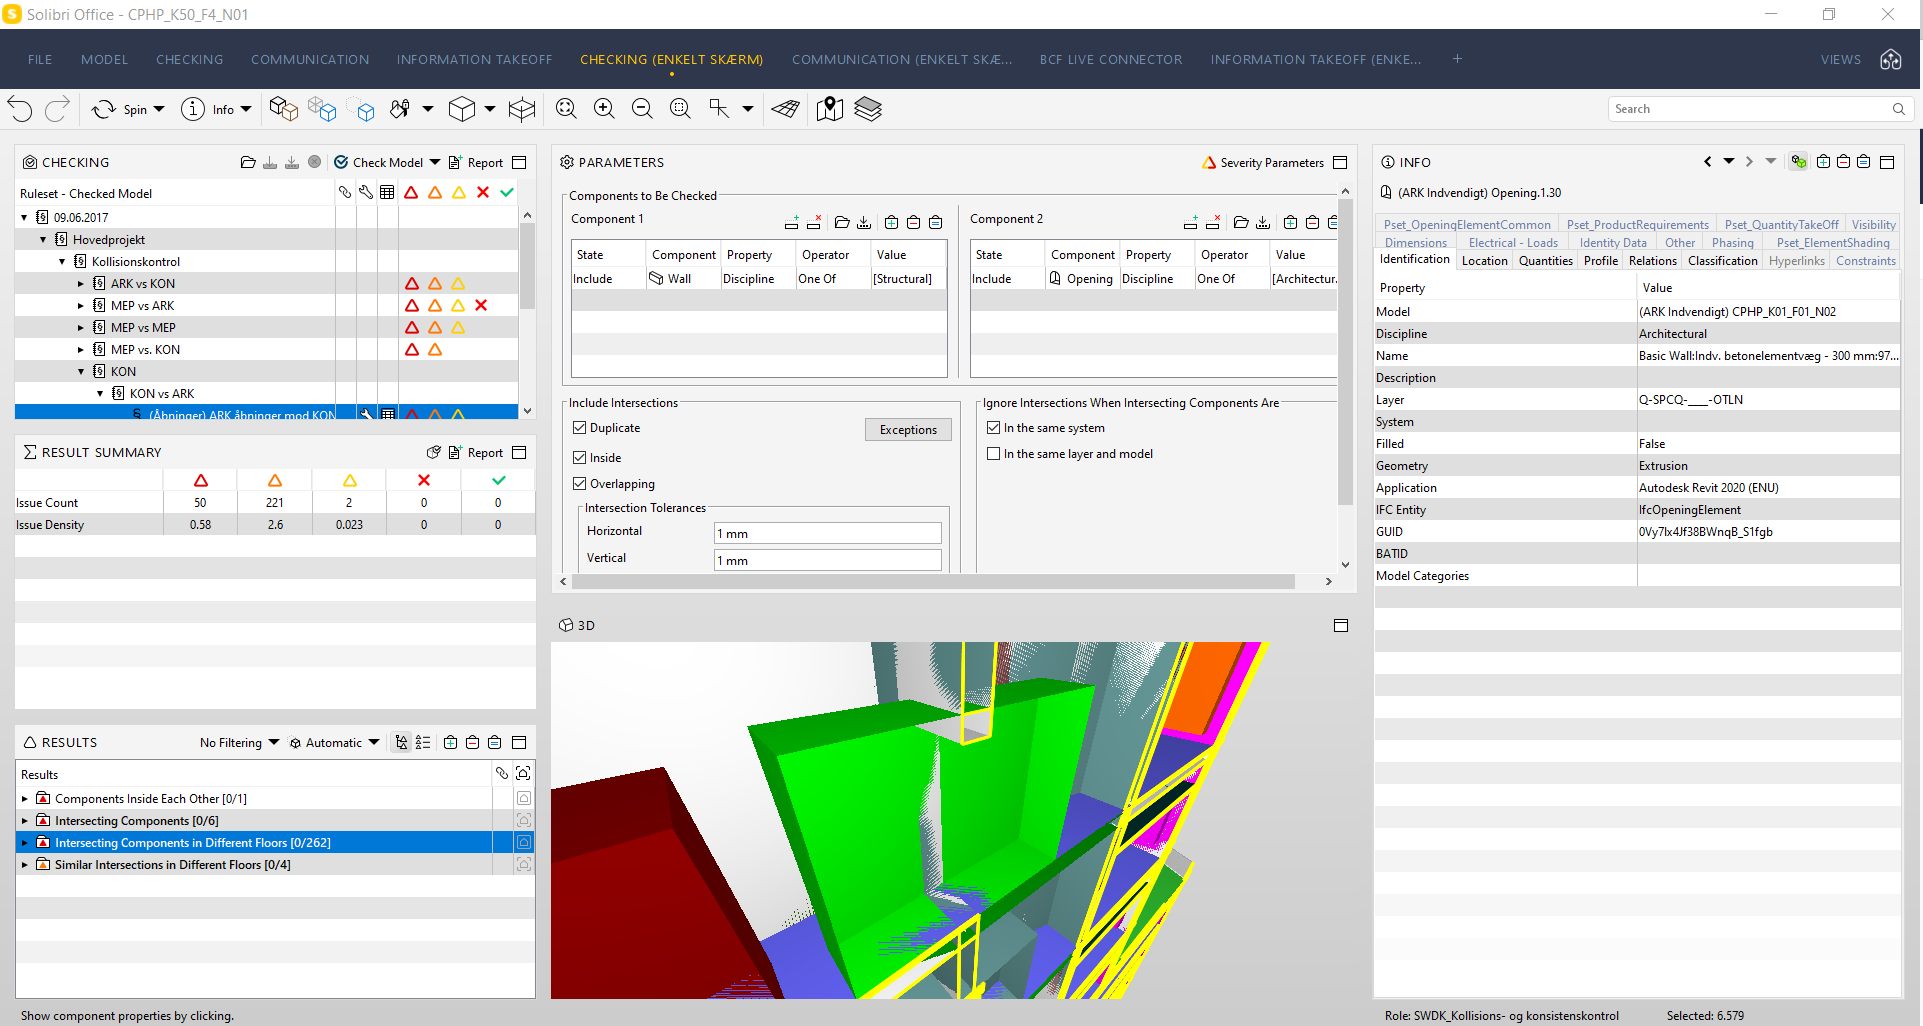
Task: Click the Zoom Out magnifier icon
Action: [x=642, y=109]
